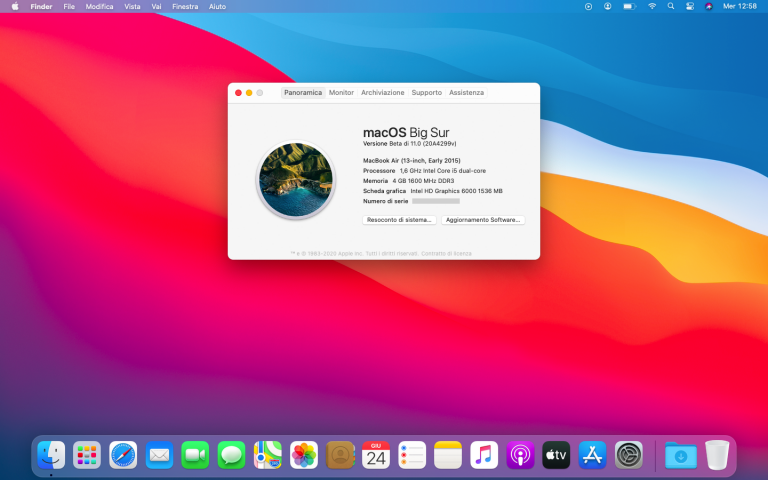Open Control Center in menu bar
The height and width of the screenshot is (480, 768).
pyautogui.click(x=690, y=6)
